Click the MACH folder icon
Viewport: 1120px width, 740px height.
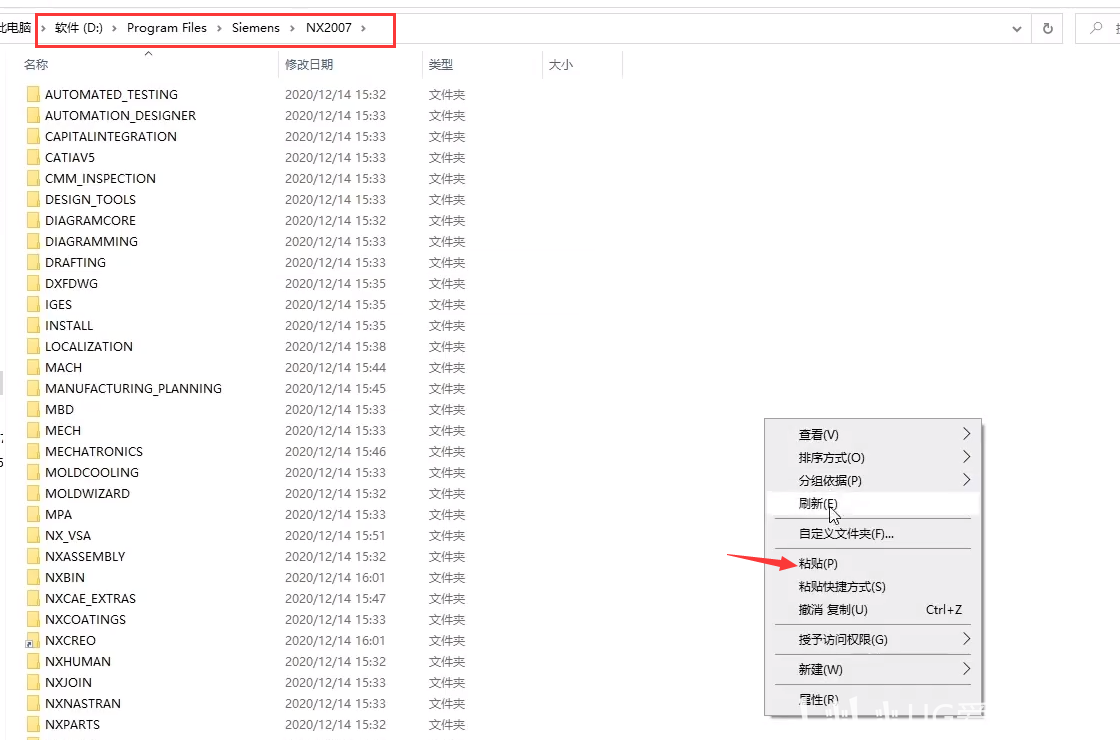tap(33, 367)
